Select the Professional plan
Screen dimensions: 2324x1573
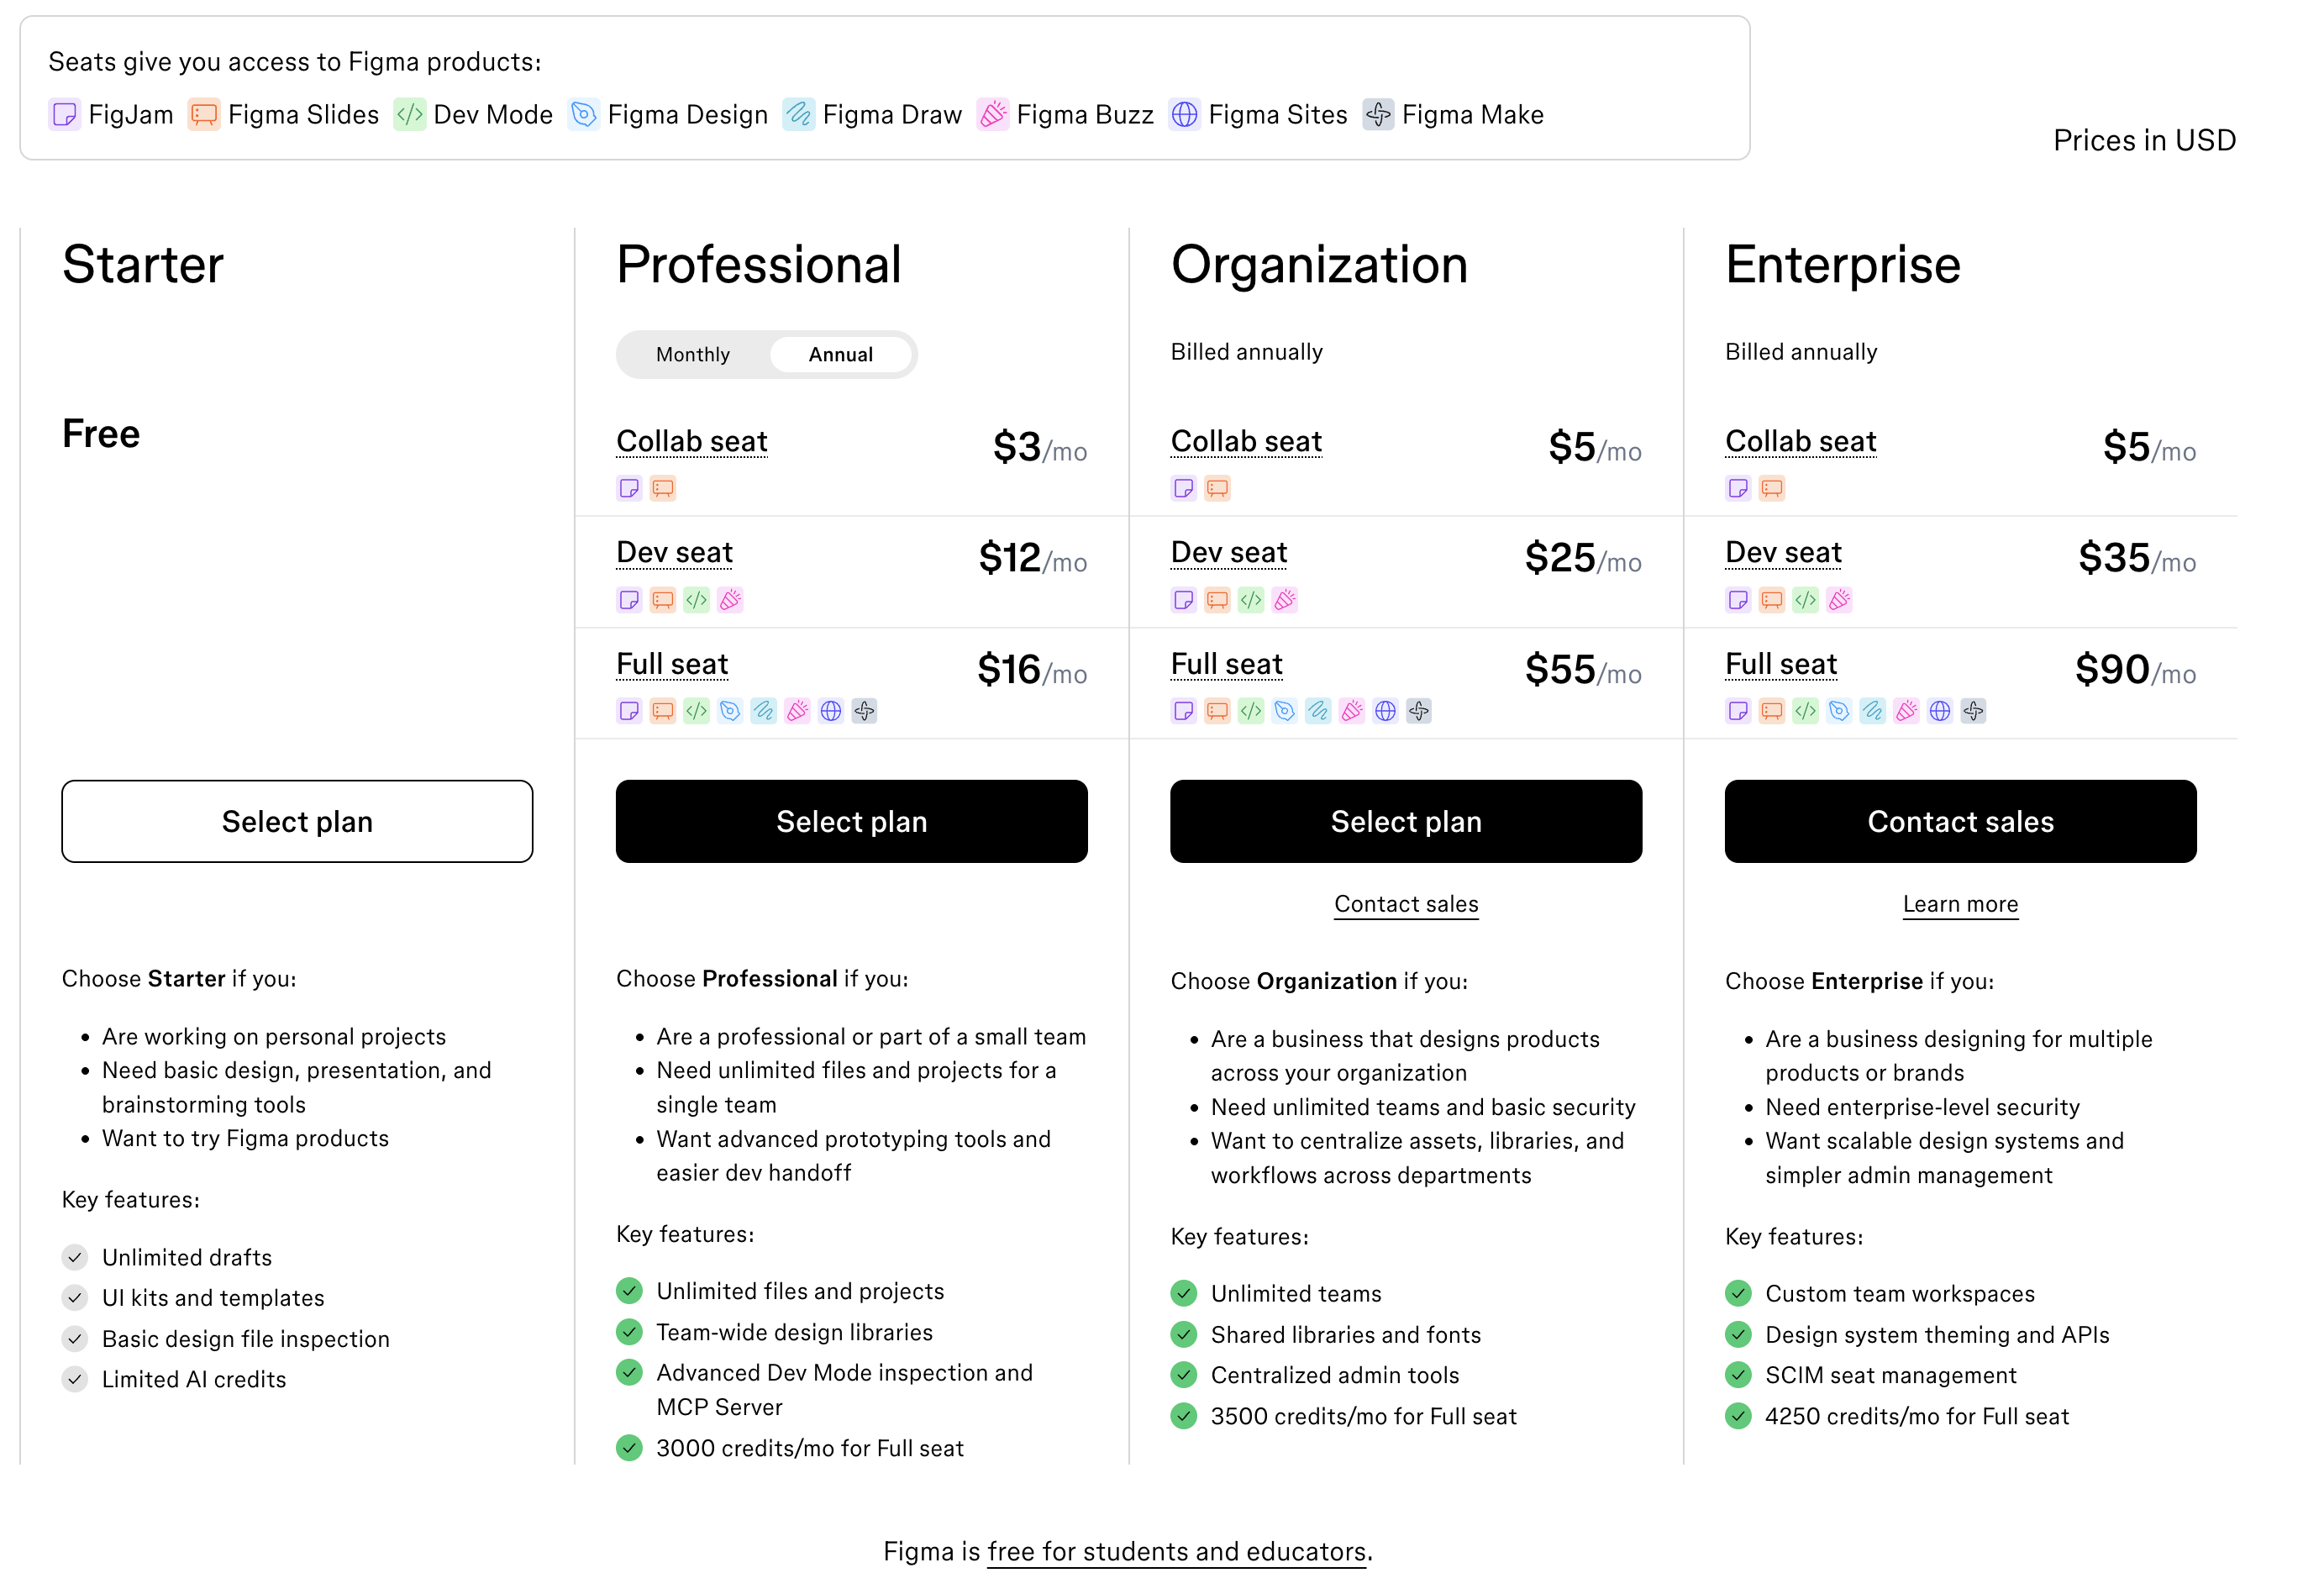point(851,821)
